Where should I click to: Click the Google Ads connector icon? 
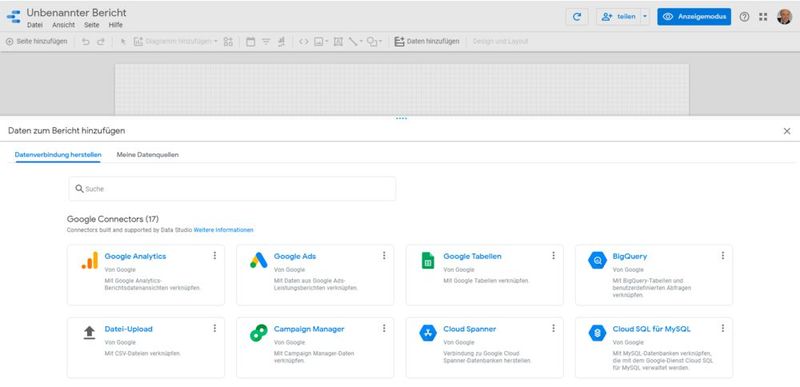[259, 261]
